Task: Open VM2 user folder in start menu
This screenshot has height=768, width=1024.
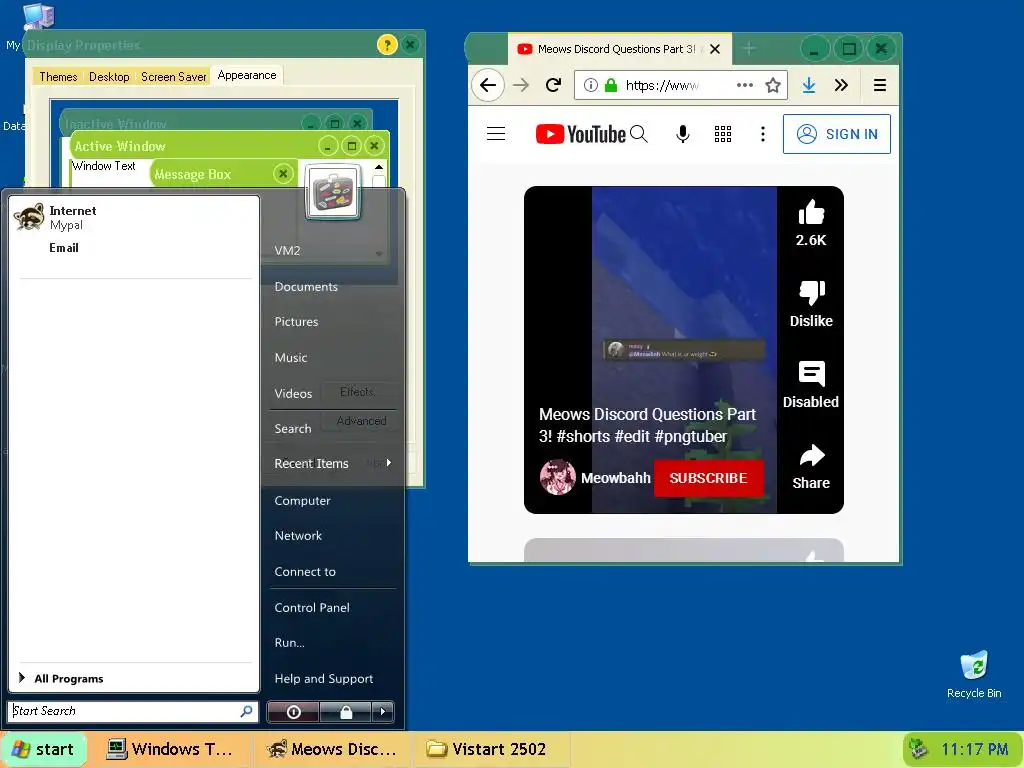Action: [287, 251]
